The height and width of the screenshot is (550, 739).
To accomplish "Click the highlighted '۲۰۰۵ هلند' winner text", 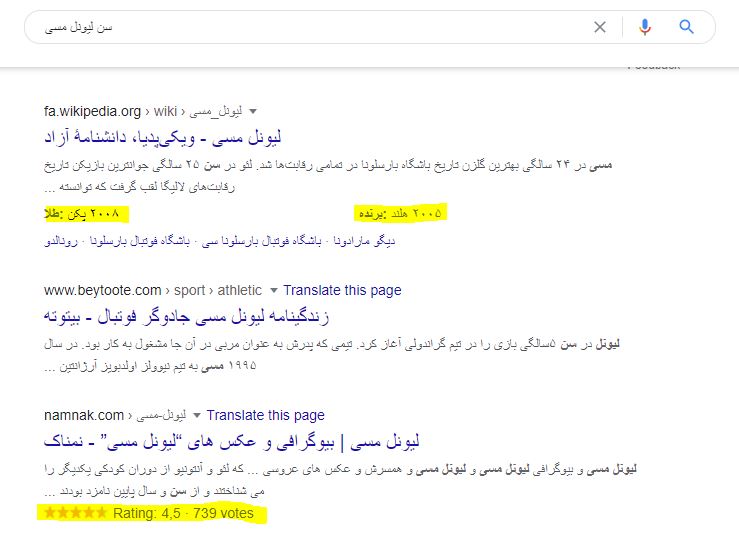I will 401,213.
